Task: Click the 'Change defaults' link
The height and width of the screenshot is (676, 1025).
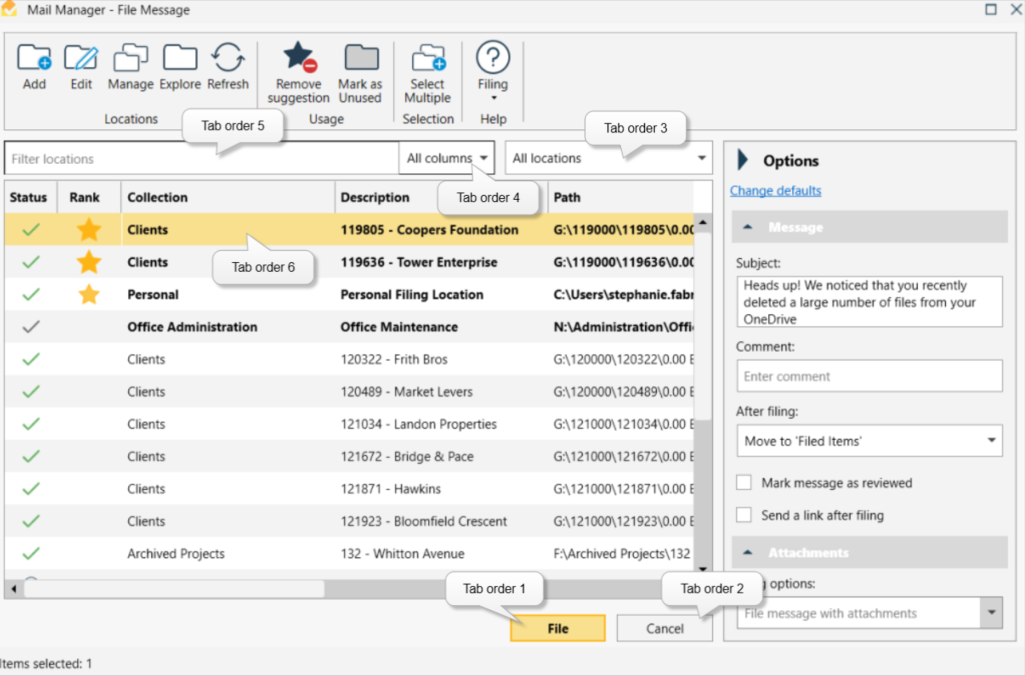Action: click(778, 189)
